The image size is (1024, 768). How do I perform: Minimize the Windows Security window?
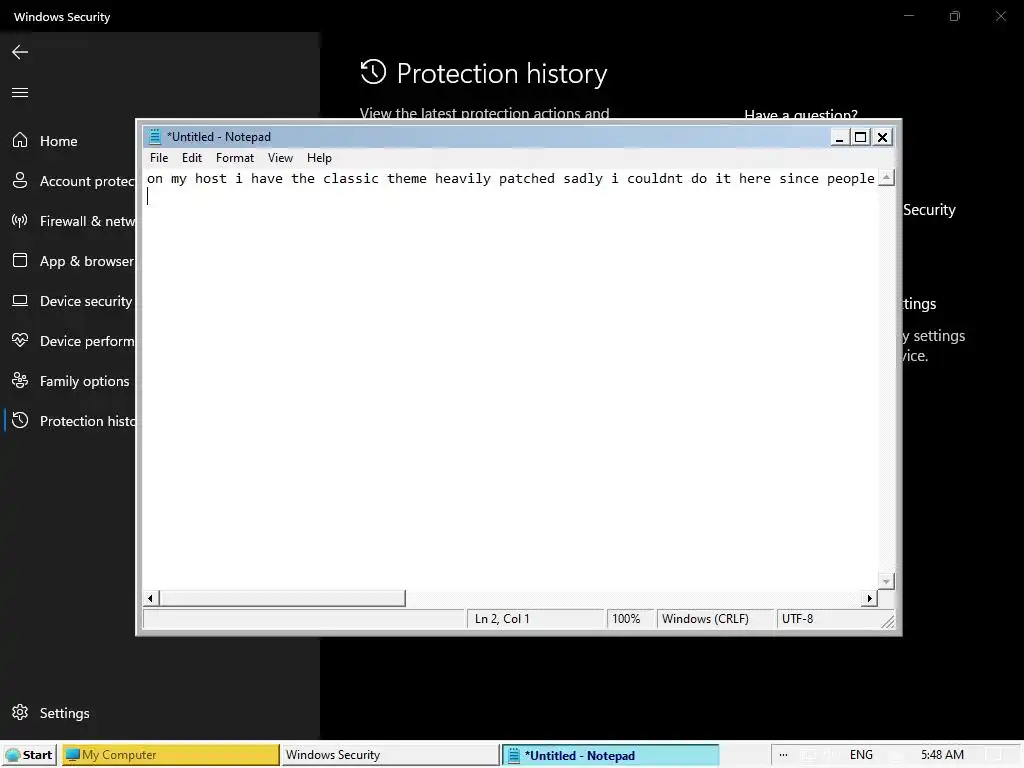click(x=909, y=16)
